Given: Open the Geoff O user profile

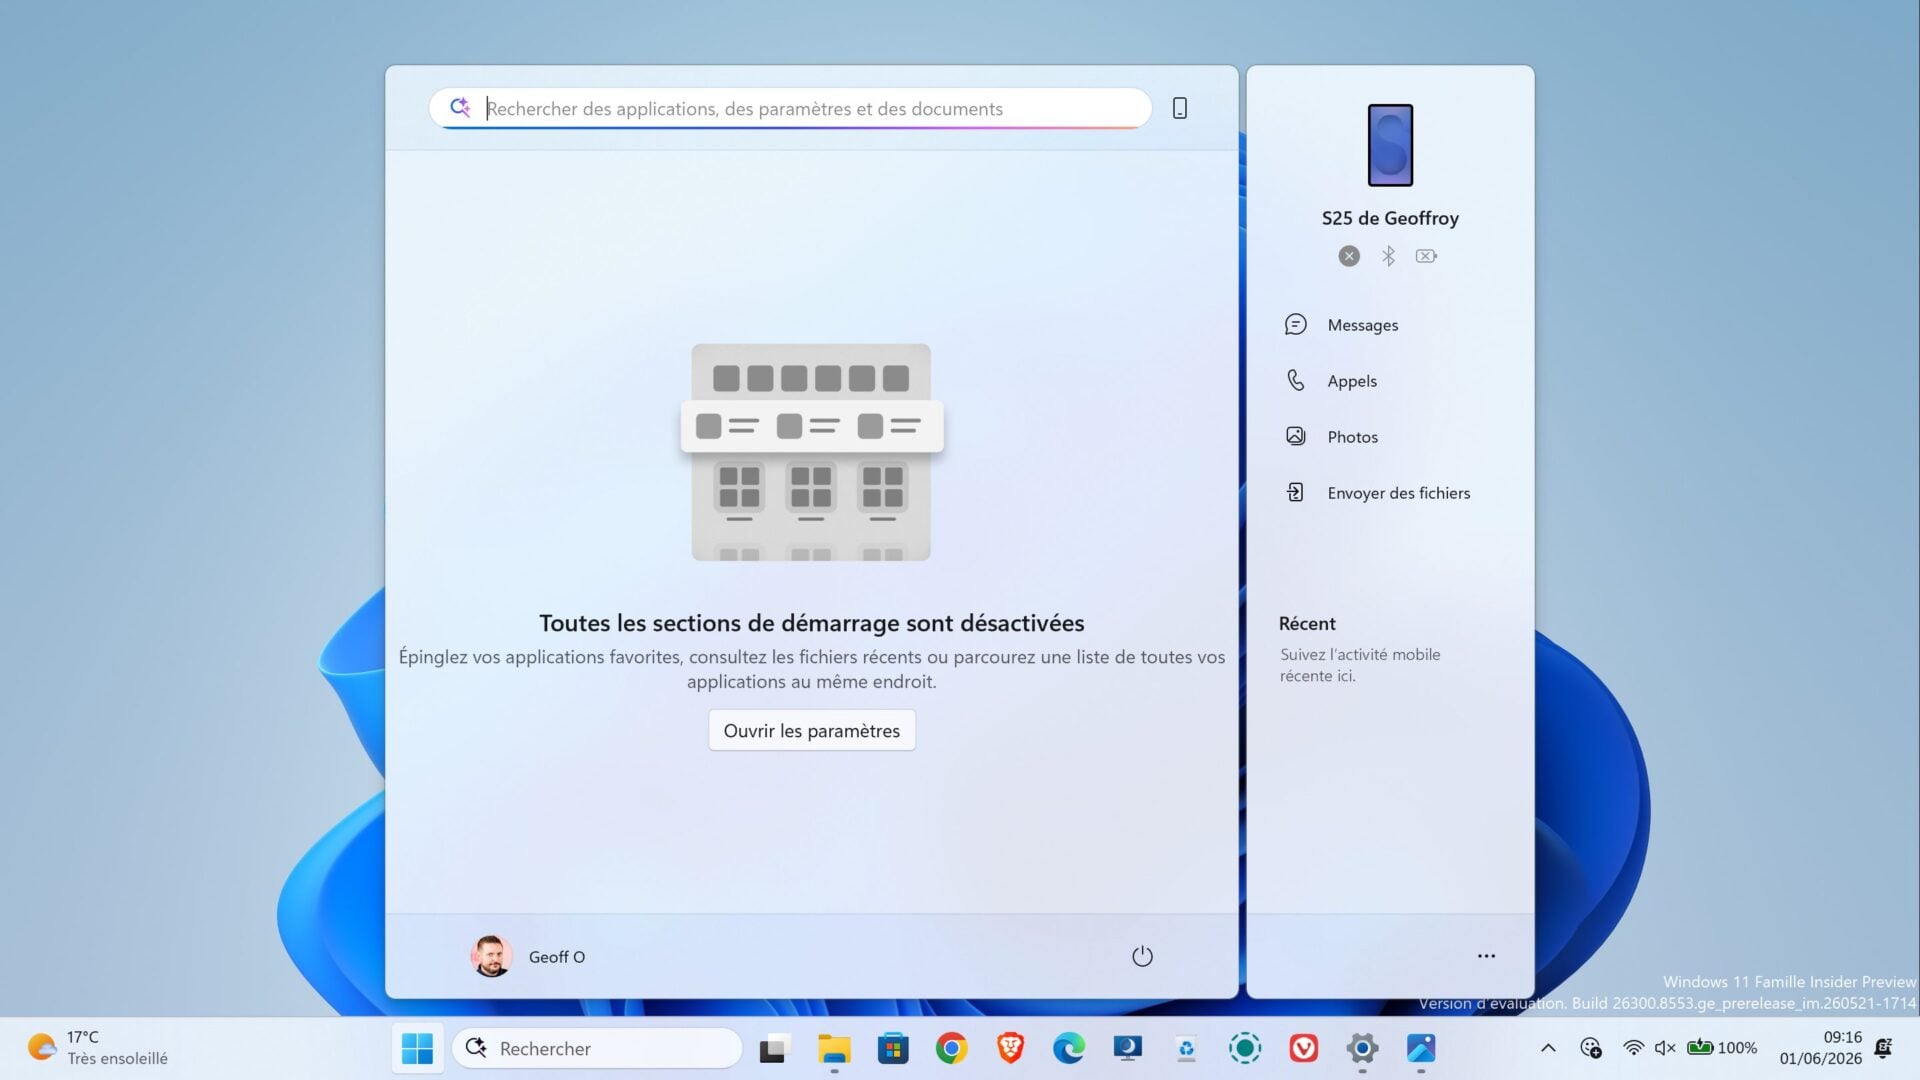Looking at the screenshot, I should click(529, 956).
